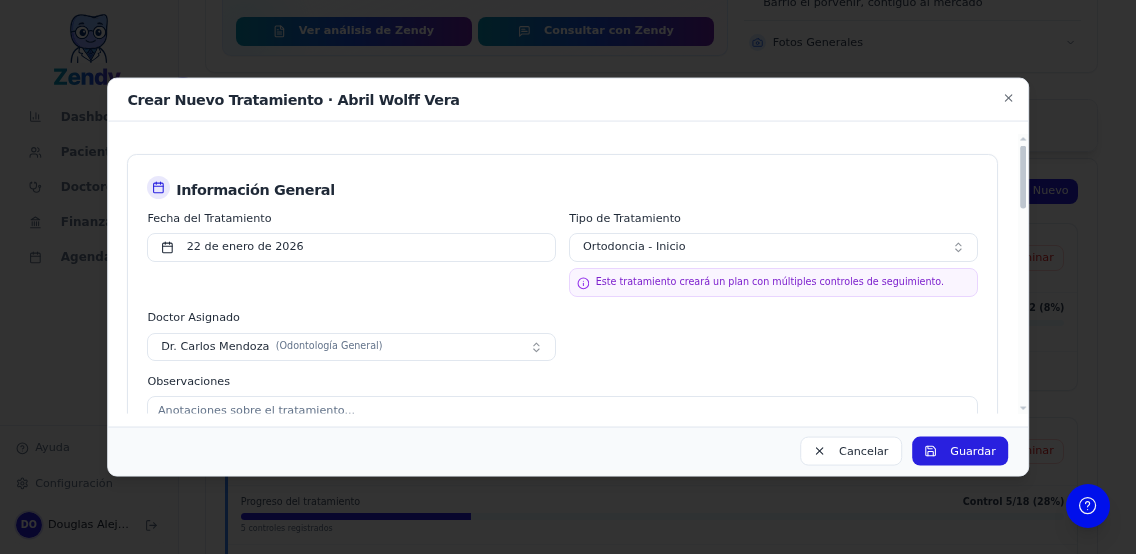Click the Pacientes people icon in sidebar
The width and height of the screenshot is (1136, 554).
[35, 152]
